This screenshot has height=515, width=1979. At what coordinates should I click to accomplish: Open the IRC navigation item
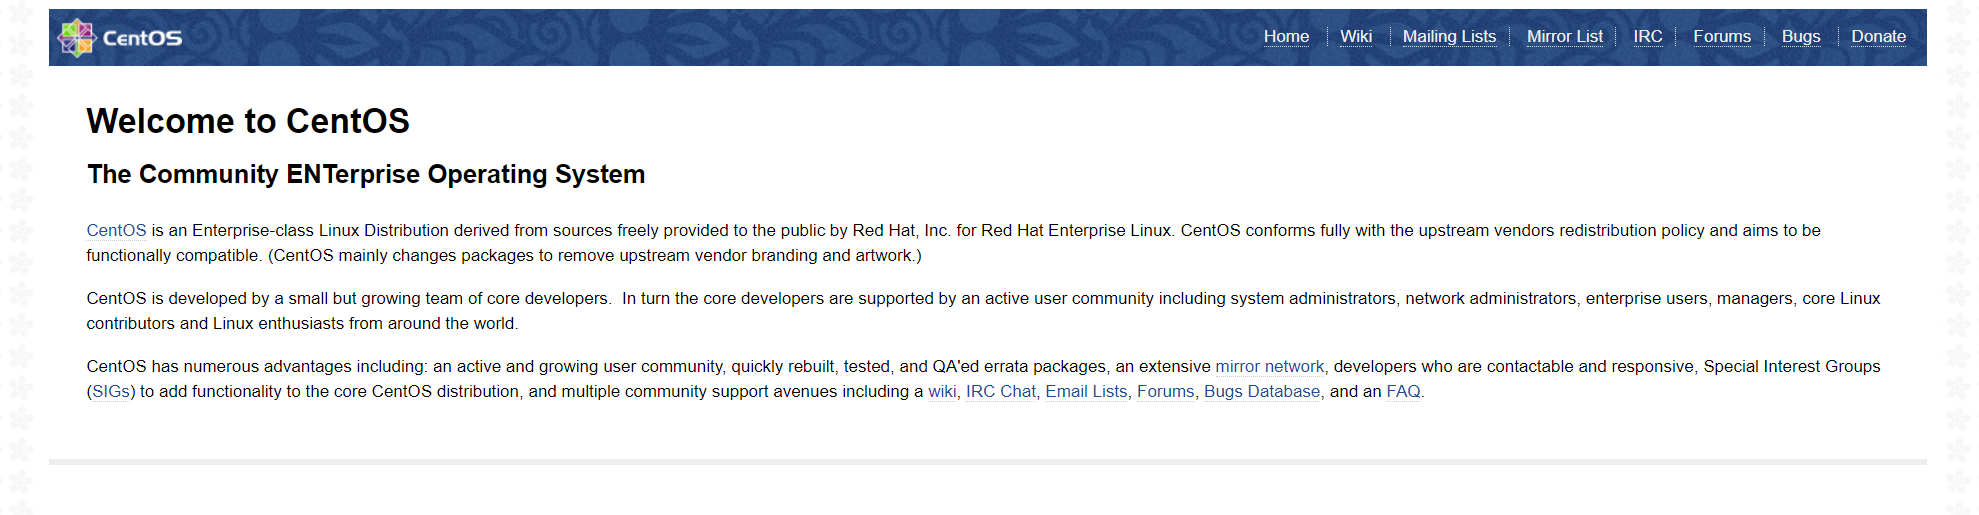1648,36
